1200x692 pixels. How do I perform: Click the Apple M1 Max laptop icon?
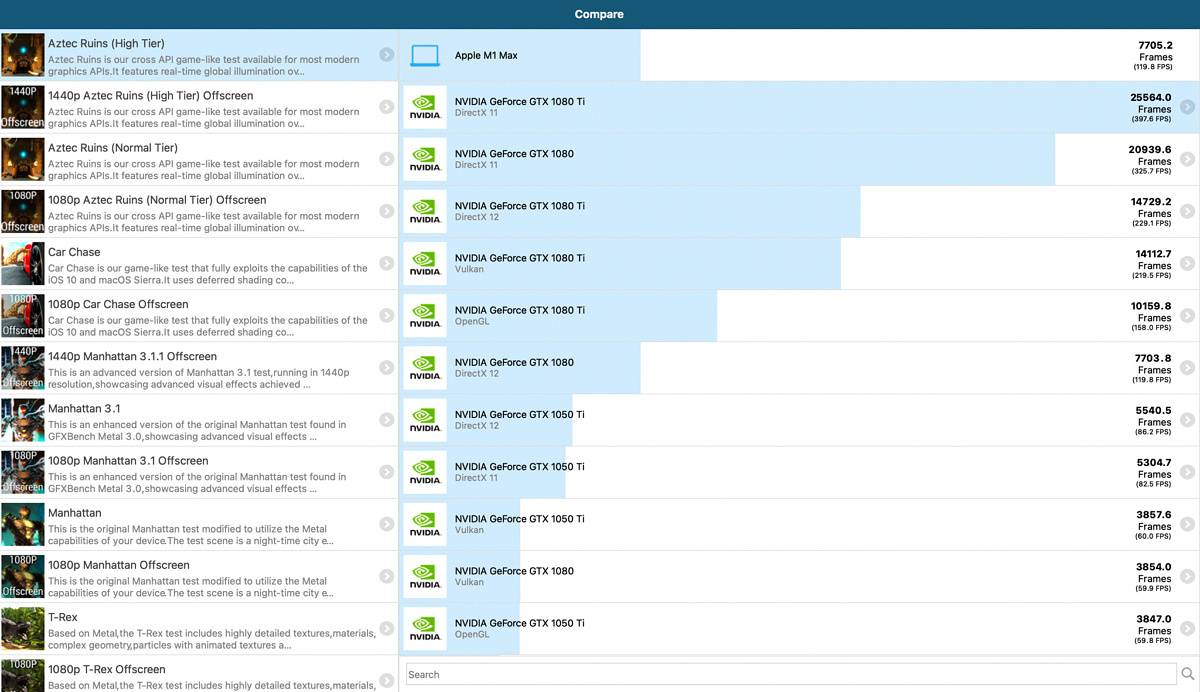(x=425, y=56)
